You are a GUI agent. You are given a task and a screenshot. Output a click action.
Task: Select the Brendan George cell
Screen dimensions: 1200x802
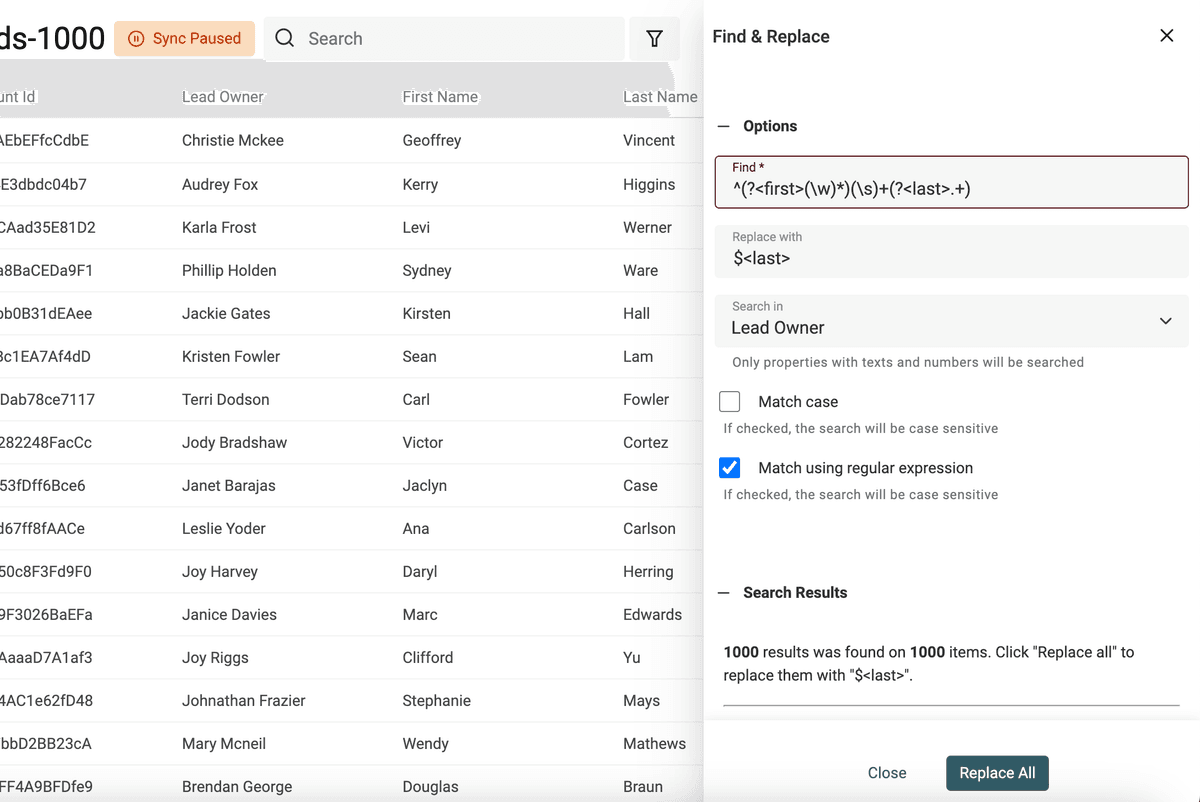click(237, 787)
